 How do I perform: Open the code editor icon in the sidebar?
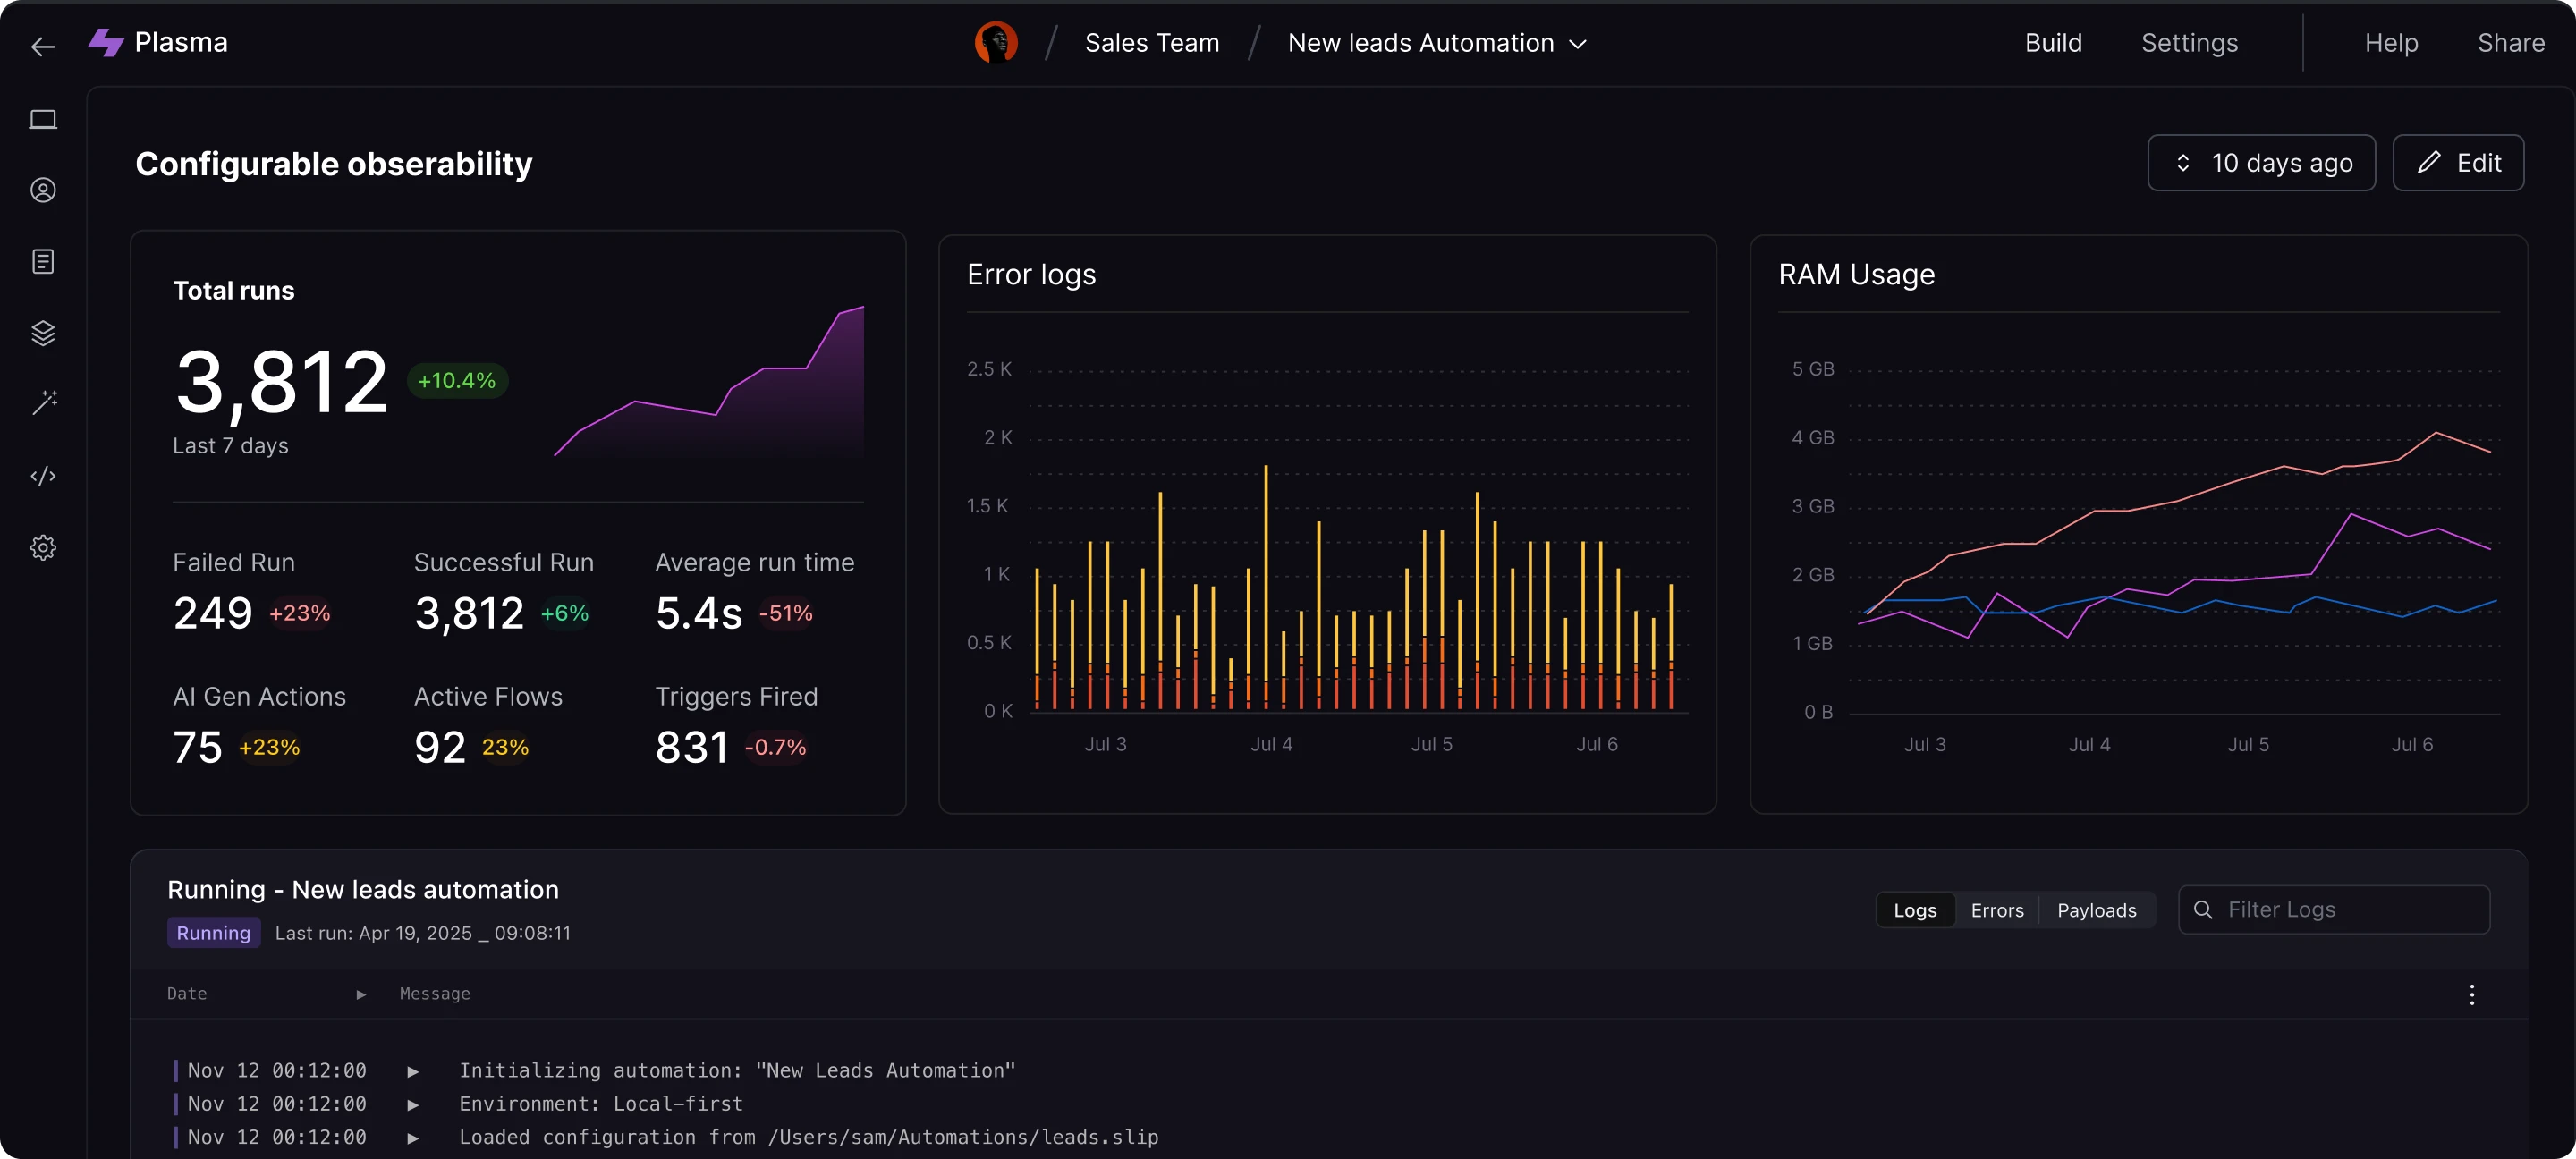pos(43,475)
